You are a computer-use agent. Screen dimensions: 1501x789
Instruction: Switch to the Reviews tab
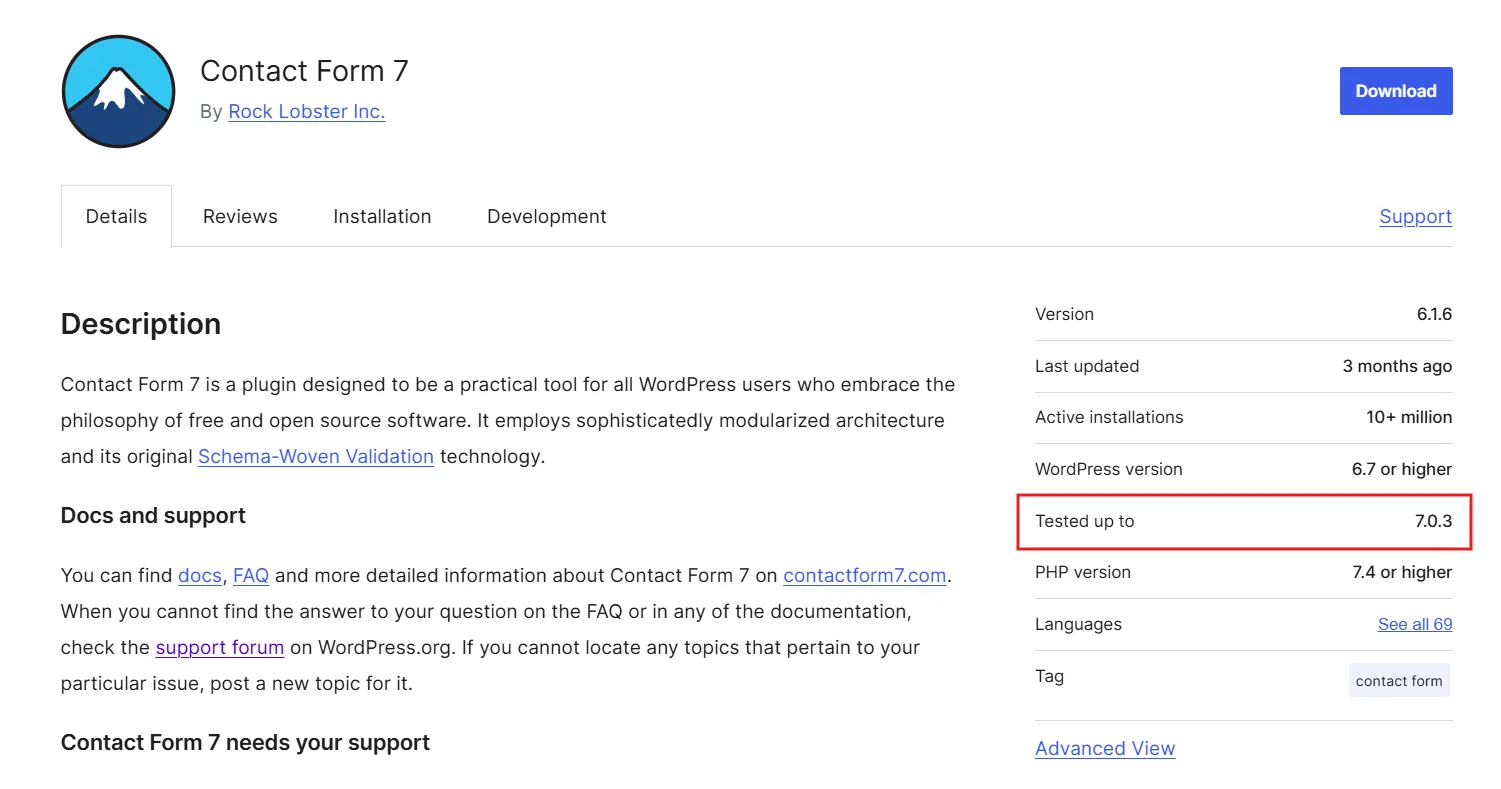pos(240,216)
